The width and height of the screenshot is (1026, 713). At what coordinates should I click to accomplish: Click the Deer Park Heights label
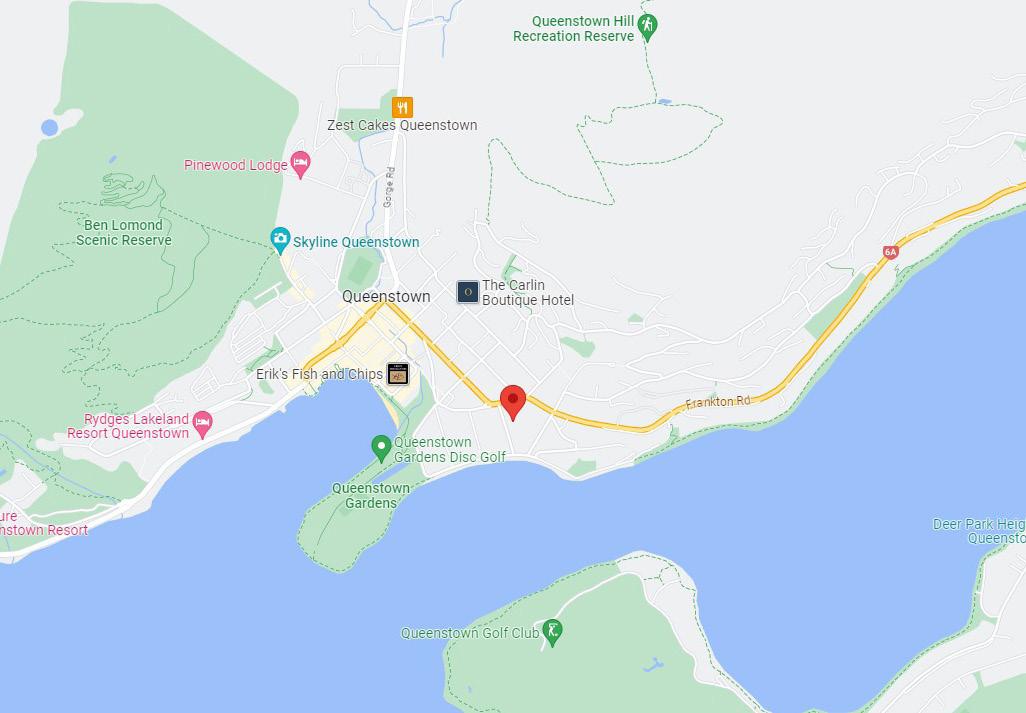[979, 531]
